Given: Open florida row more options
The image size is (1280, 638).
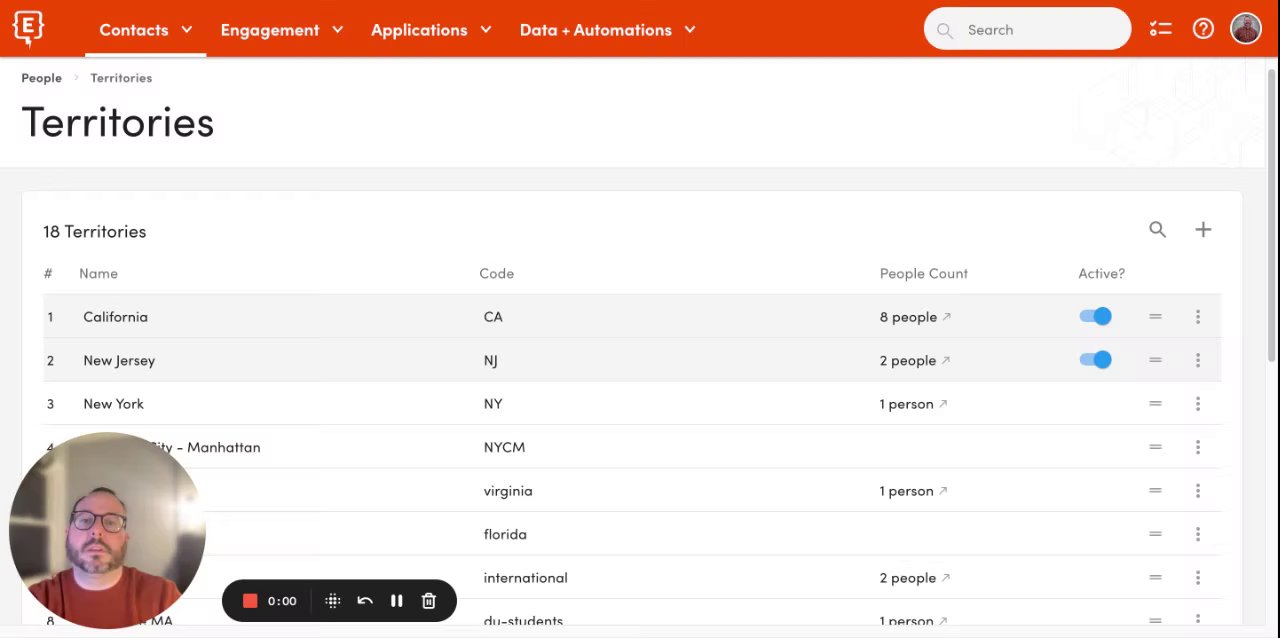Looking at the screenshot, I should (x=1197, y=534).
